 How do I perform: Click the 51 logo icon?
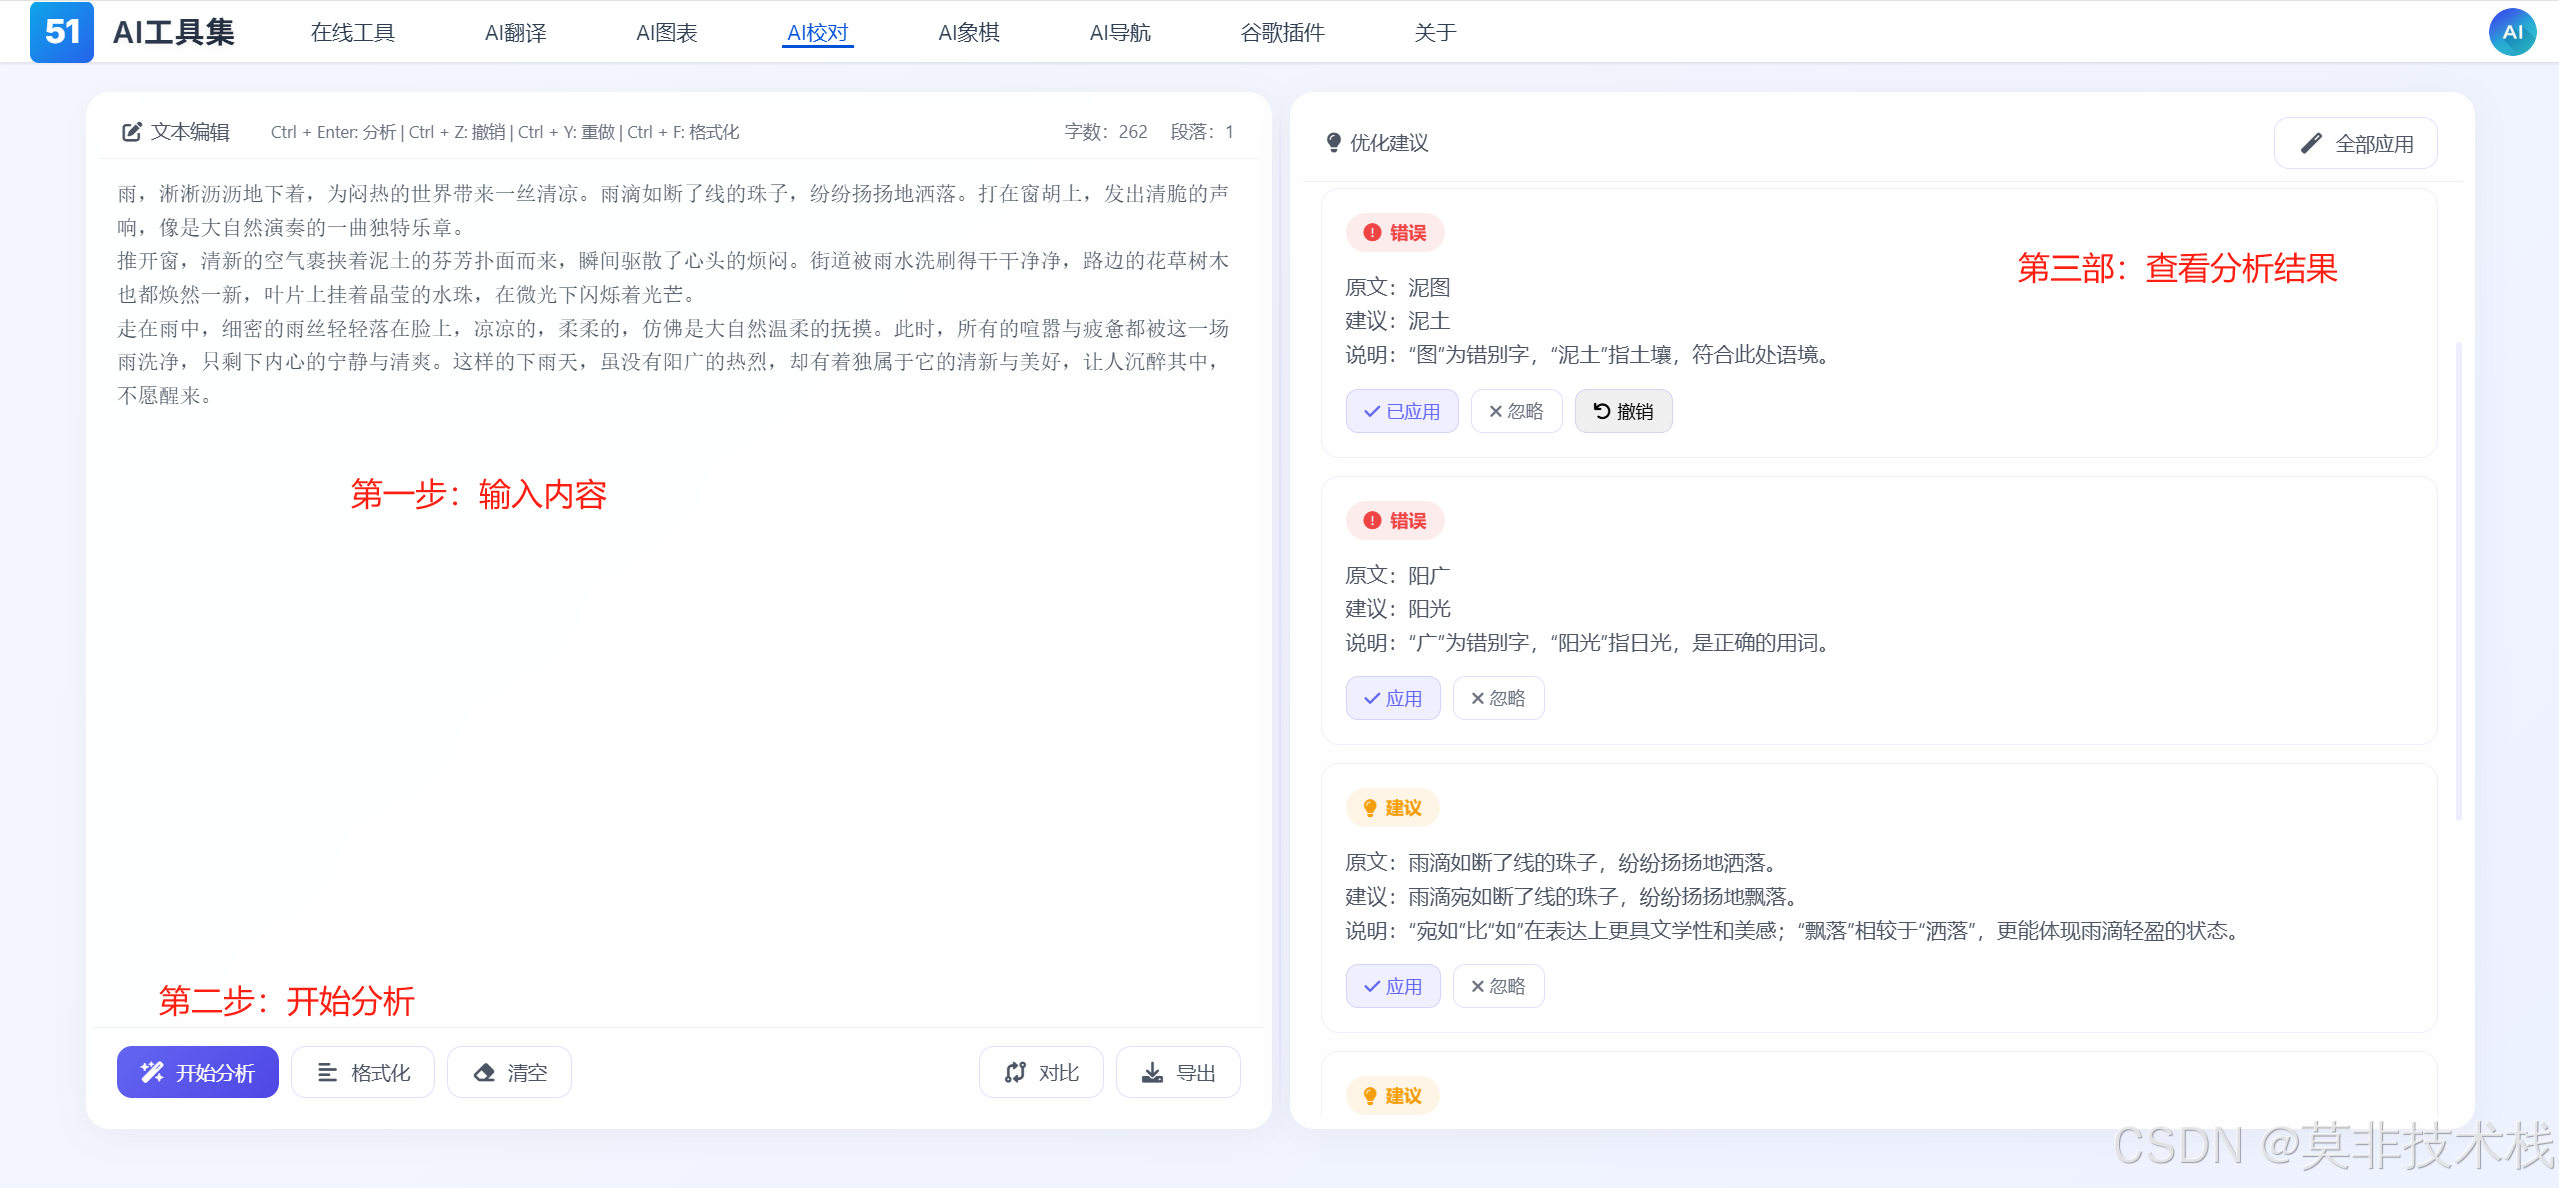click(x=61, y=32)
